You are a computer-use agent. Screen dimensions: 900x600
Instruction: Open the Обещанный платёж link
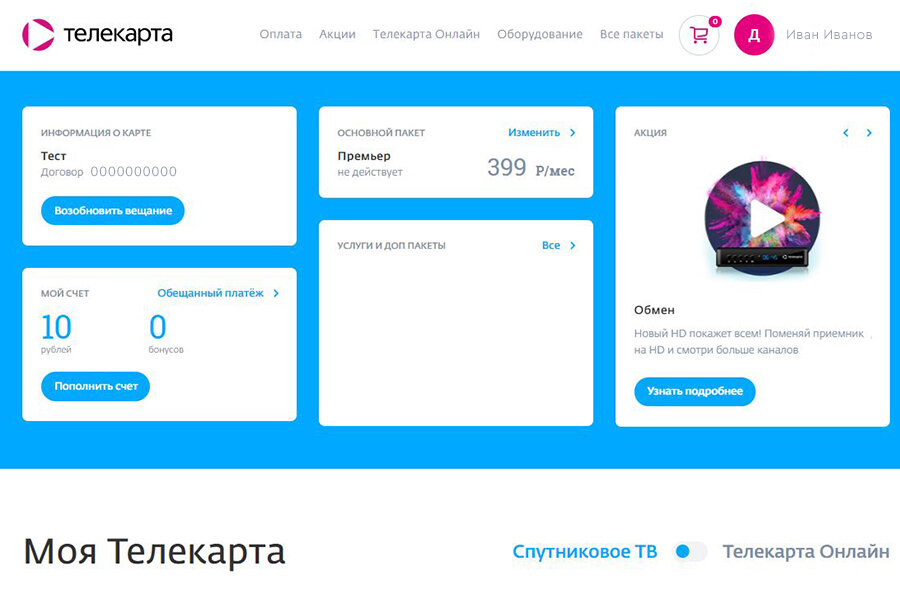coord(210,293)
